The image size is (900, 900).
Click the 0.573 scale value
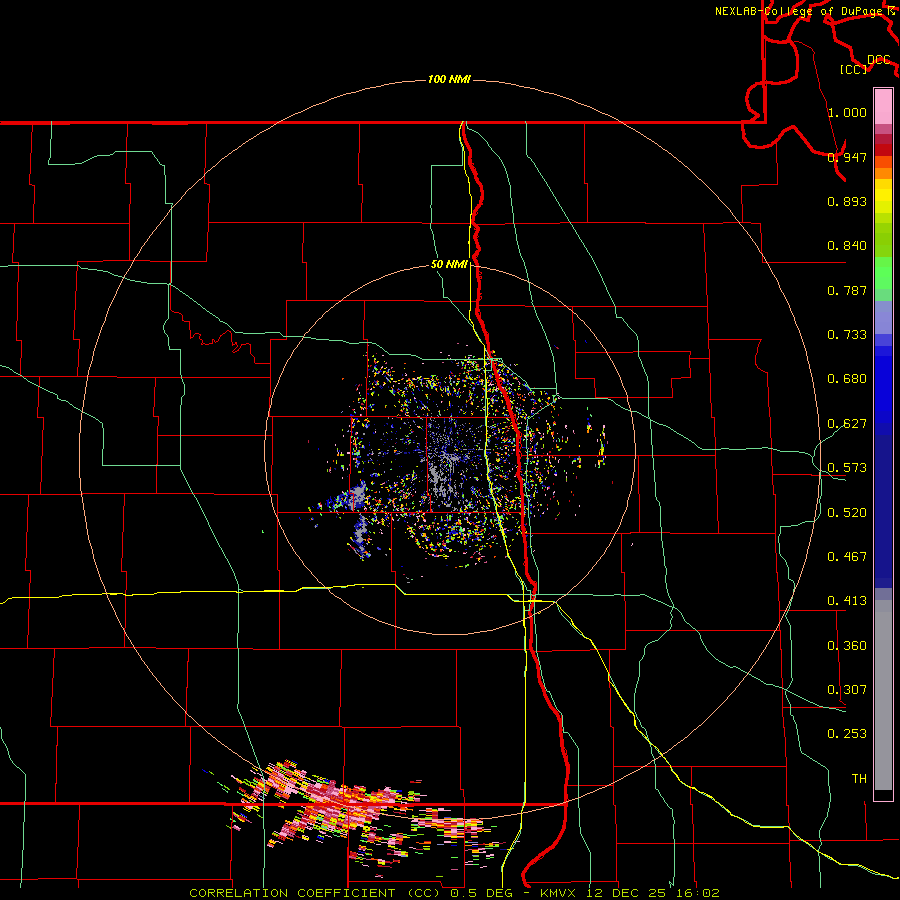[x=847, y=468]
